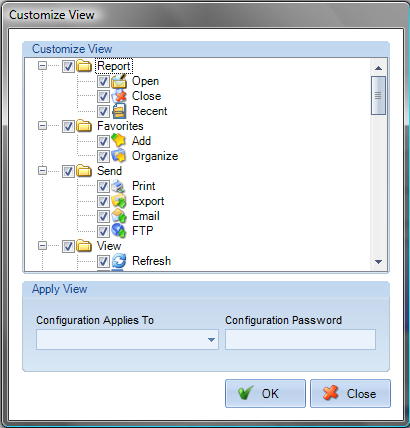Click the Add favorite star icon
Viewport: 410px width, 428px height.
(119, 141)
